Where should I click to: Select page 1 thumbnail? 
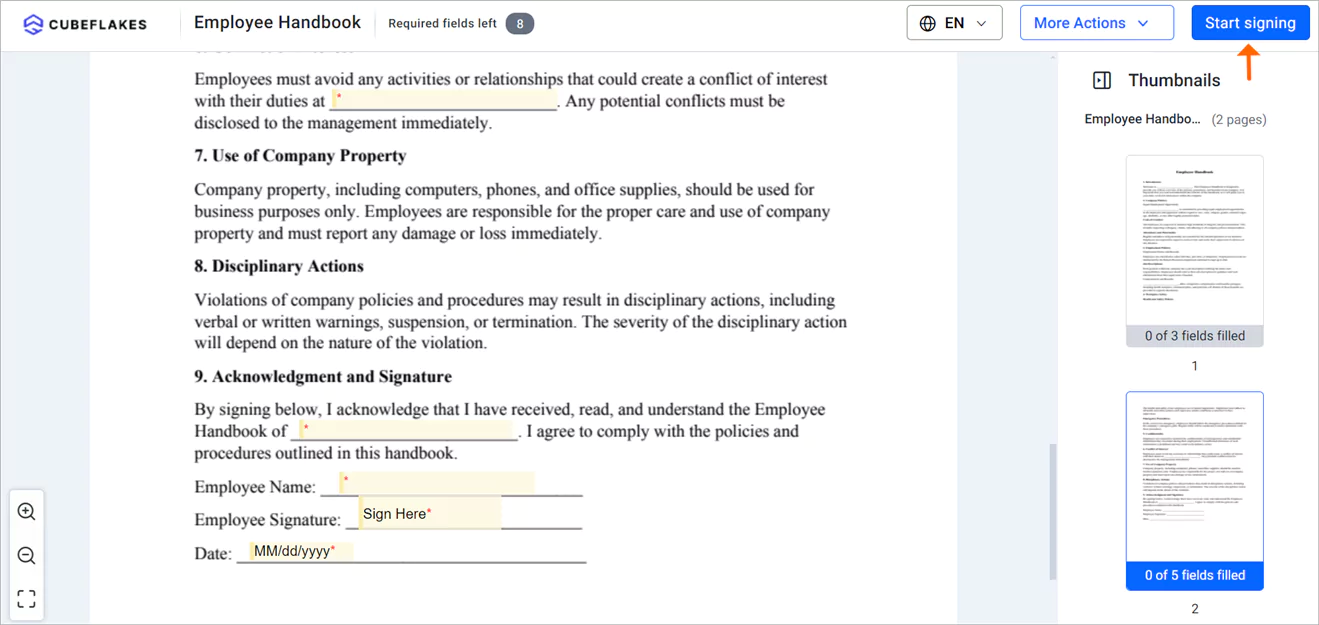coord(1195,251)
